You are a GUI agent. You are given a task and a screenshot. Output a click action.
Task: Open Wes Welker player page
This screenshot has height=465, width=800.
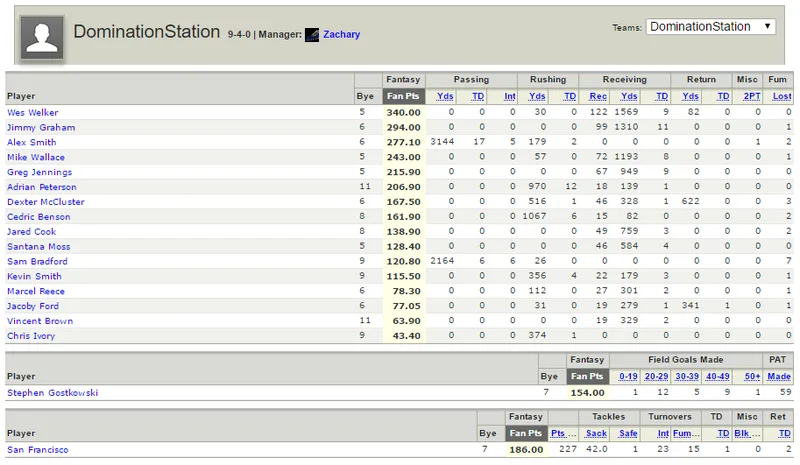[33, 112]
